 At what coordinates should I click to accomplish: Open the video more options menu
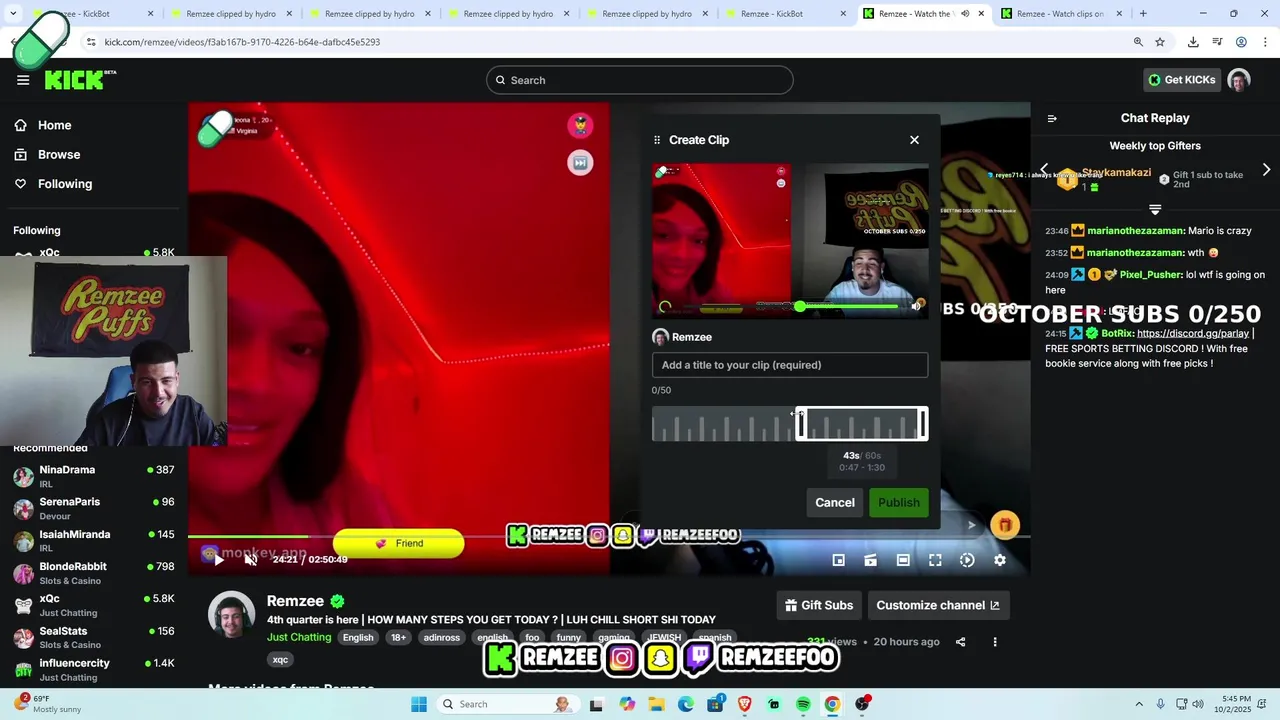[x=994, y=642]
